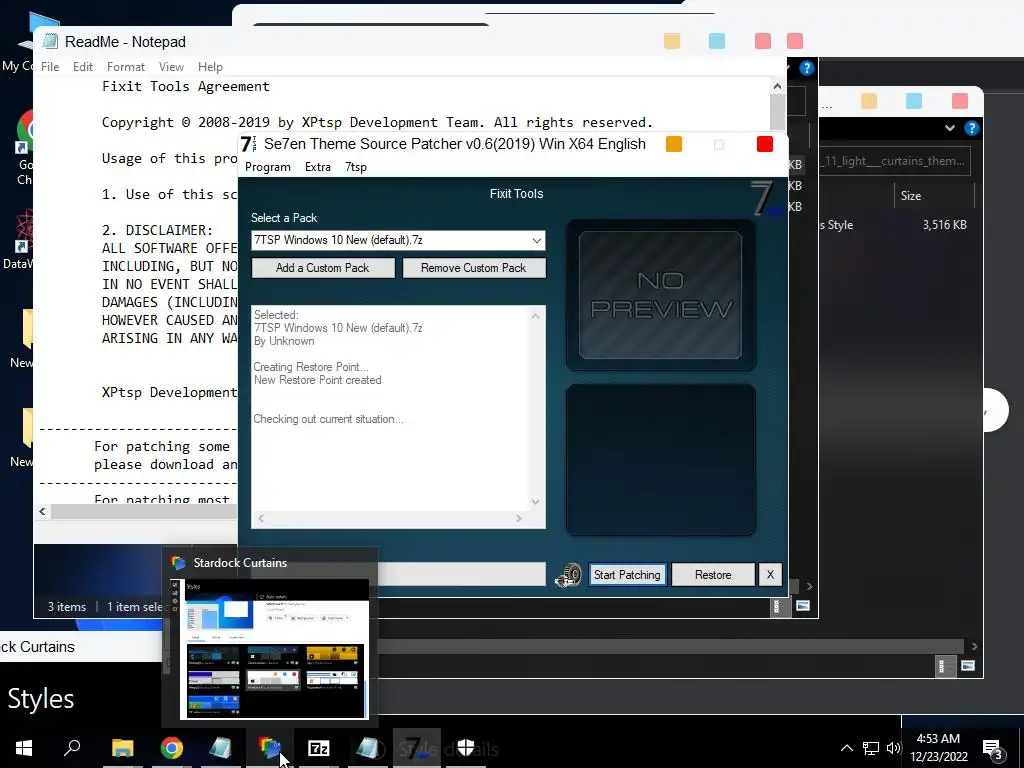
Task: Open Windows Security shield on the taskbar
Action: [x=466, y=747]
